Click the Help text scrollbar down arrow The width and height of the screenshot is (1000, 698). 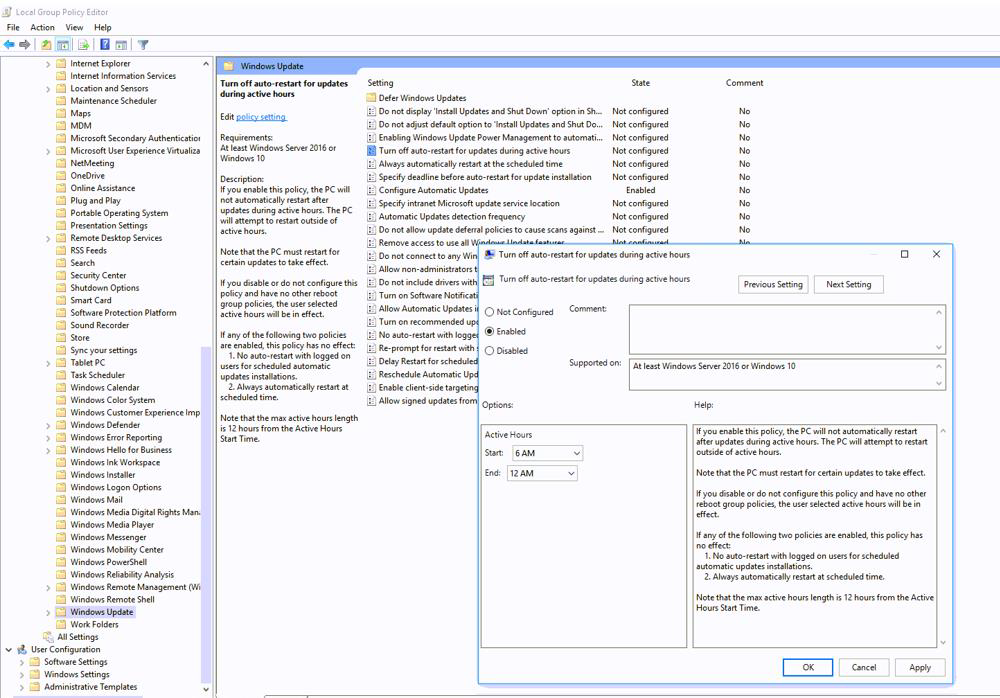(x=943, y=642)
